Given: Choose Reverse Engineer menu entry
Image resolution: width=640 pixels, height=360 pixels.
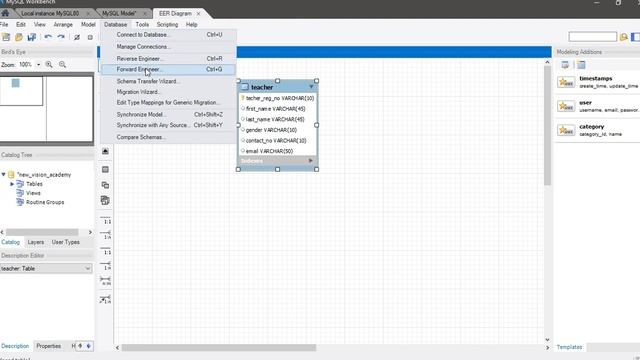Looking at the screenshot, I should coord(168,58).
